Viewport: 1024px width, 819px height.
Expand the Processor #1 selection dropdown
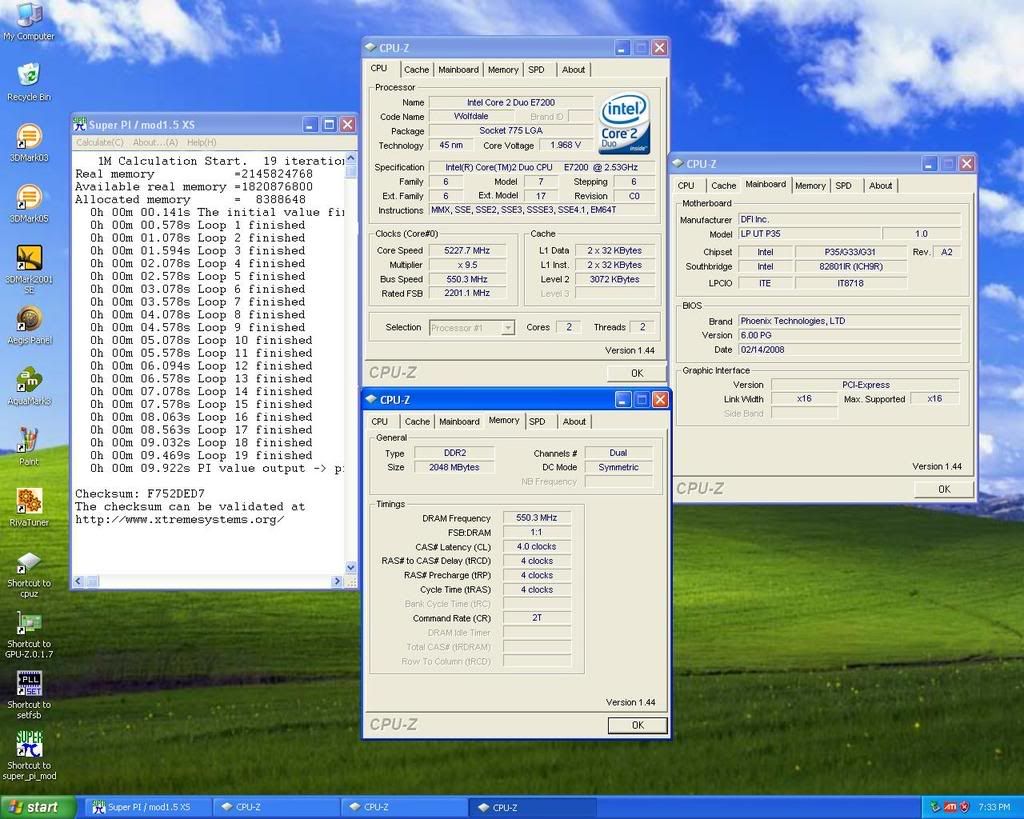coord(507,328)
